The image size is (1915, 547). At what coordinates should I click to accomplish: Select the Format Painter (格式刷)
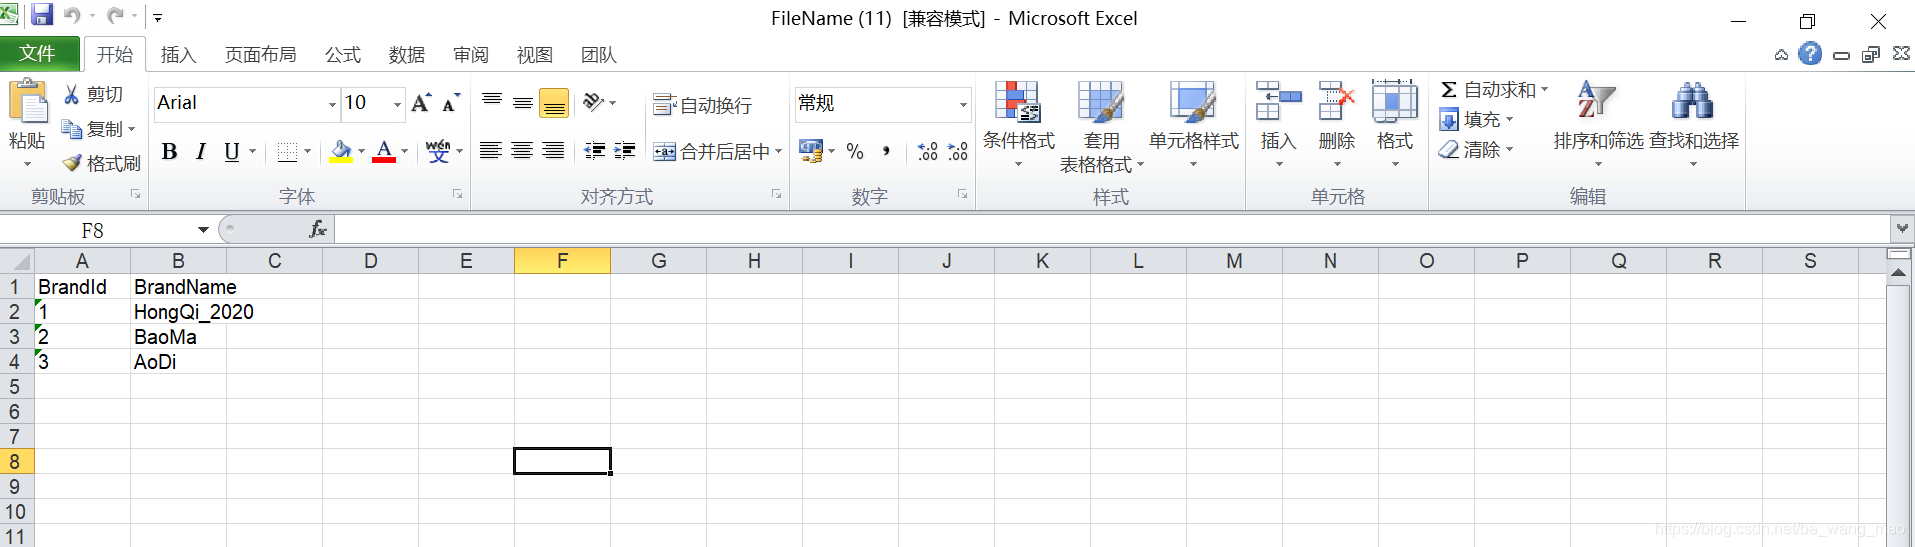click(102, 163)
